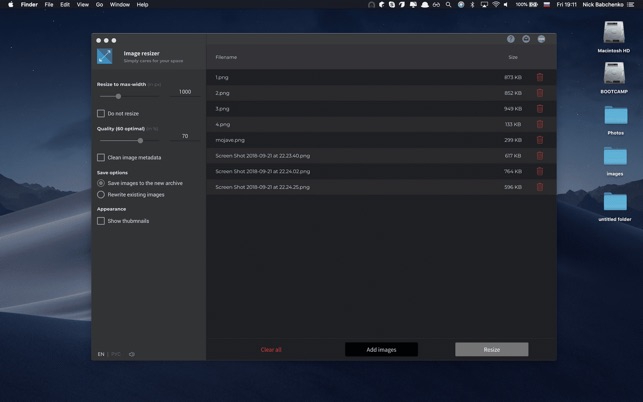The width and height of the screenshot is (643, 402).
Task: Open Spotlight search in menu bar
Action: (x=448, y=5)
